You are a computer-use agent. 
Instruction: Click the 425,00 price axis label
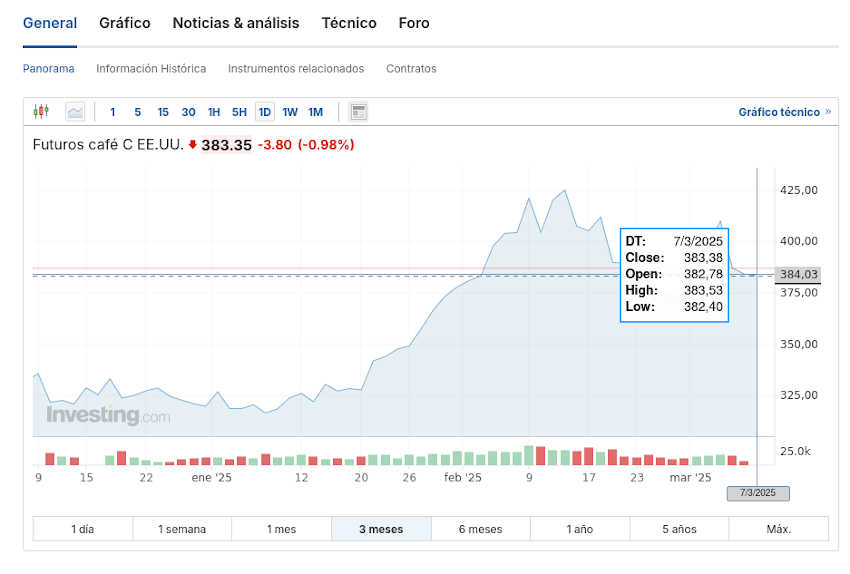pyautogui.click(x=799, y=190)
